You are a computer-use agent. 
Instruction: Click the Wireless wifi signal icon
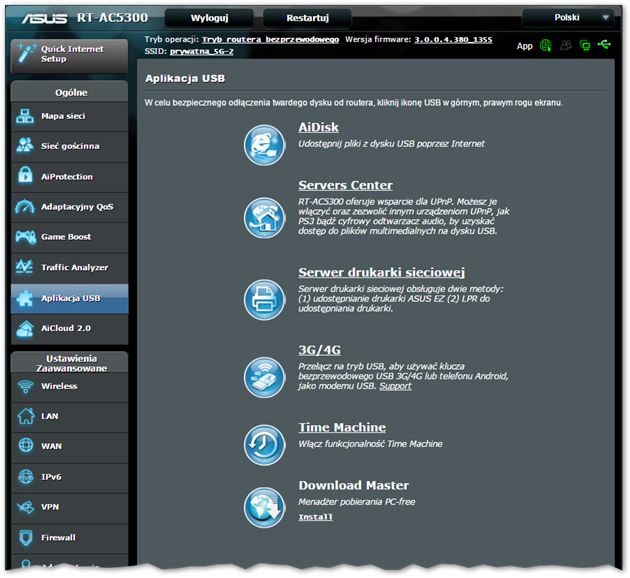tap(25, 386)
